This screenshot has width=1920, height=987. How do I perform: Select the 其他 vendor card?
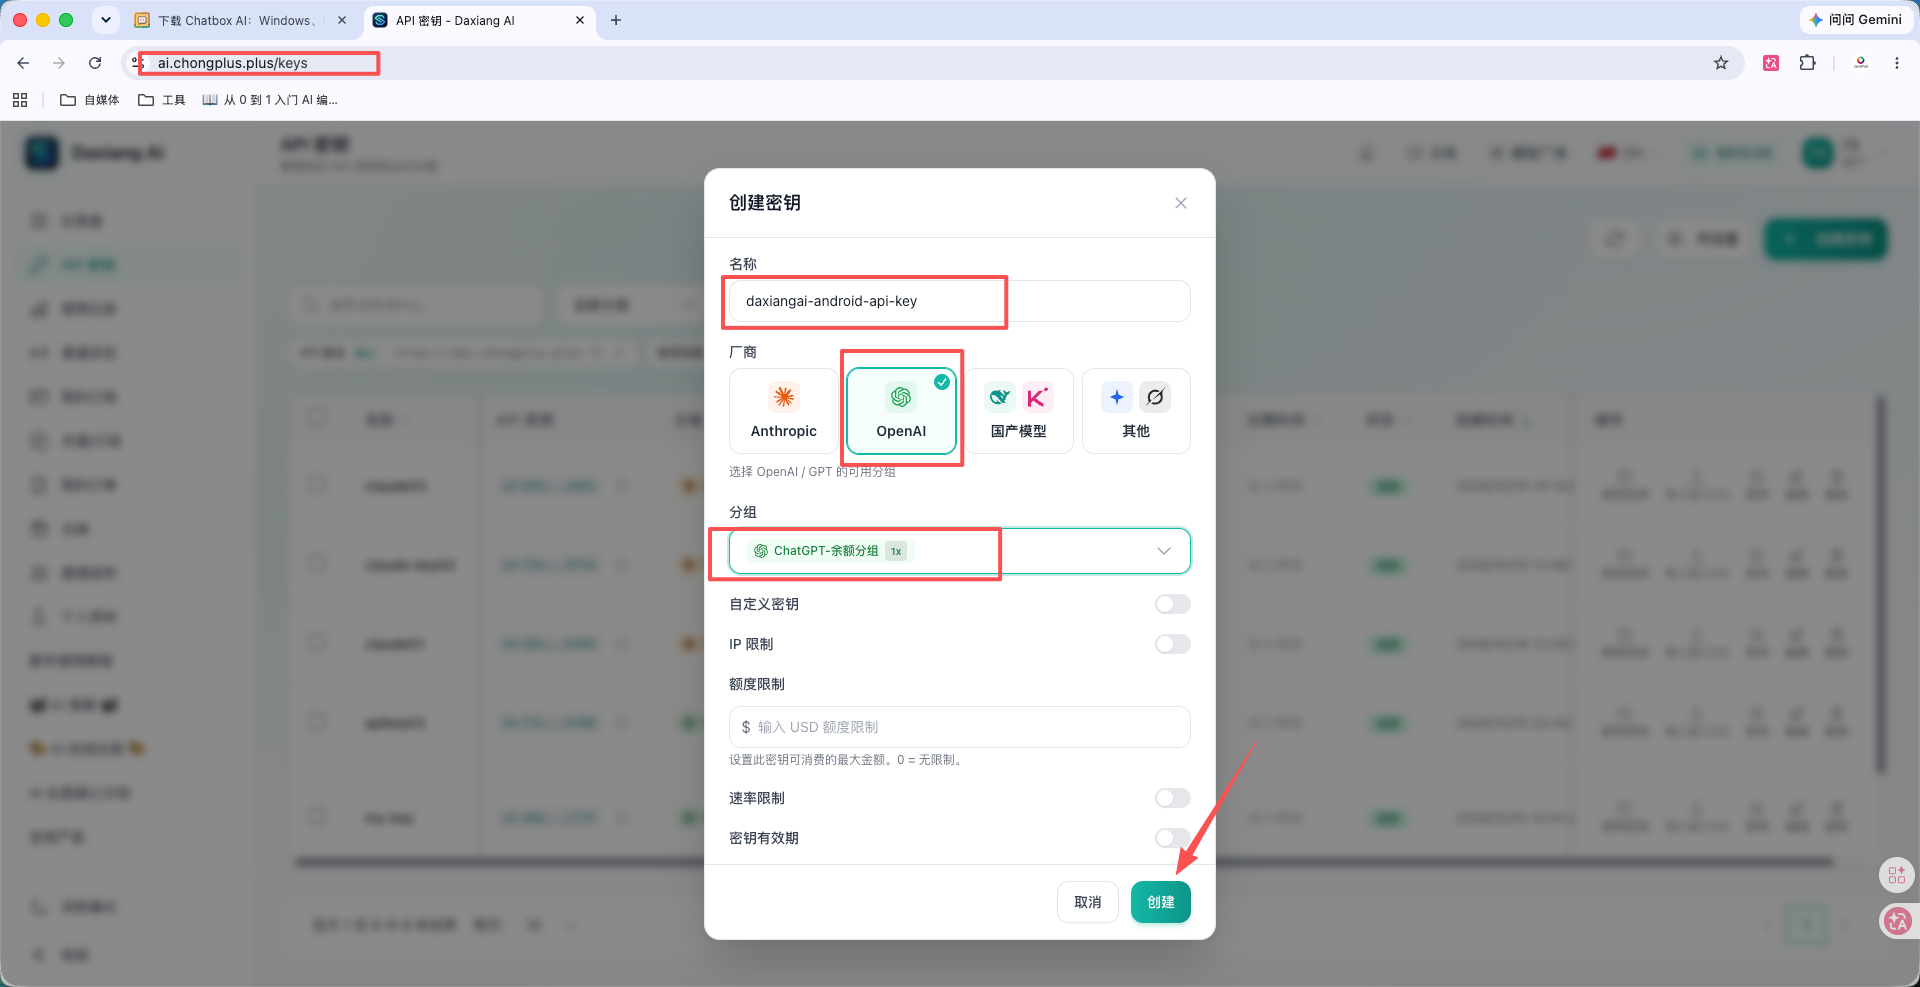[x=1136, y=411]
